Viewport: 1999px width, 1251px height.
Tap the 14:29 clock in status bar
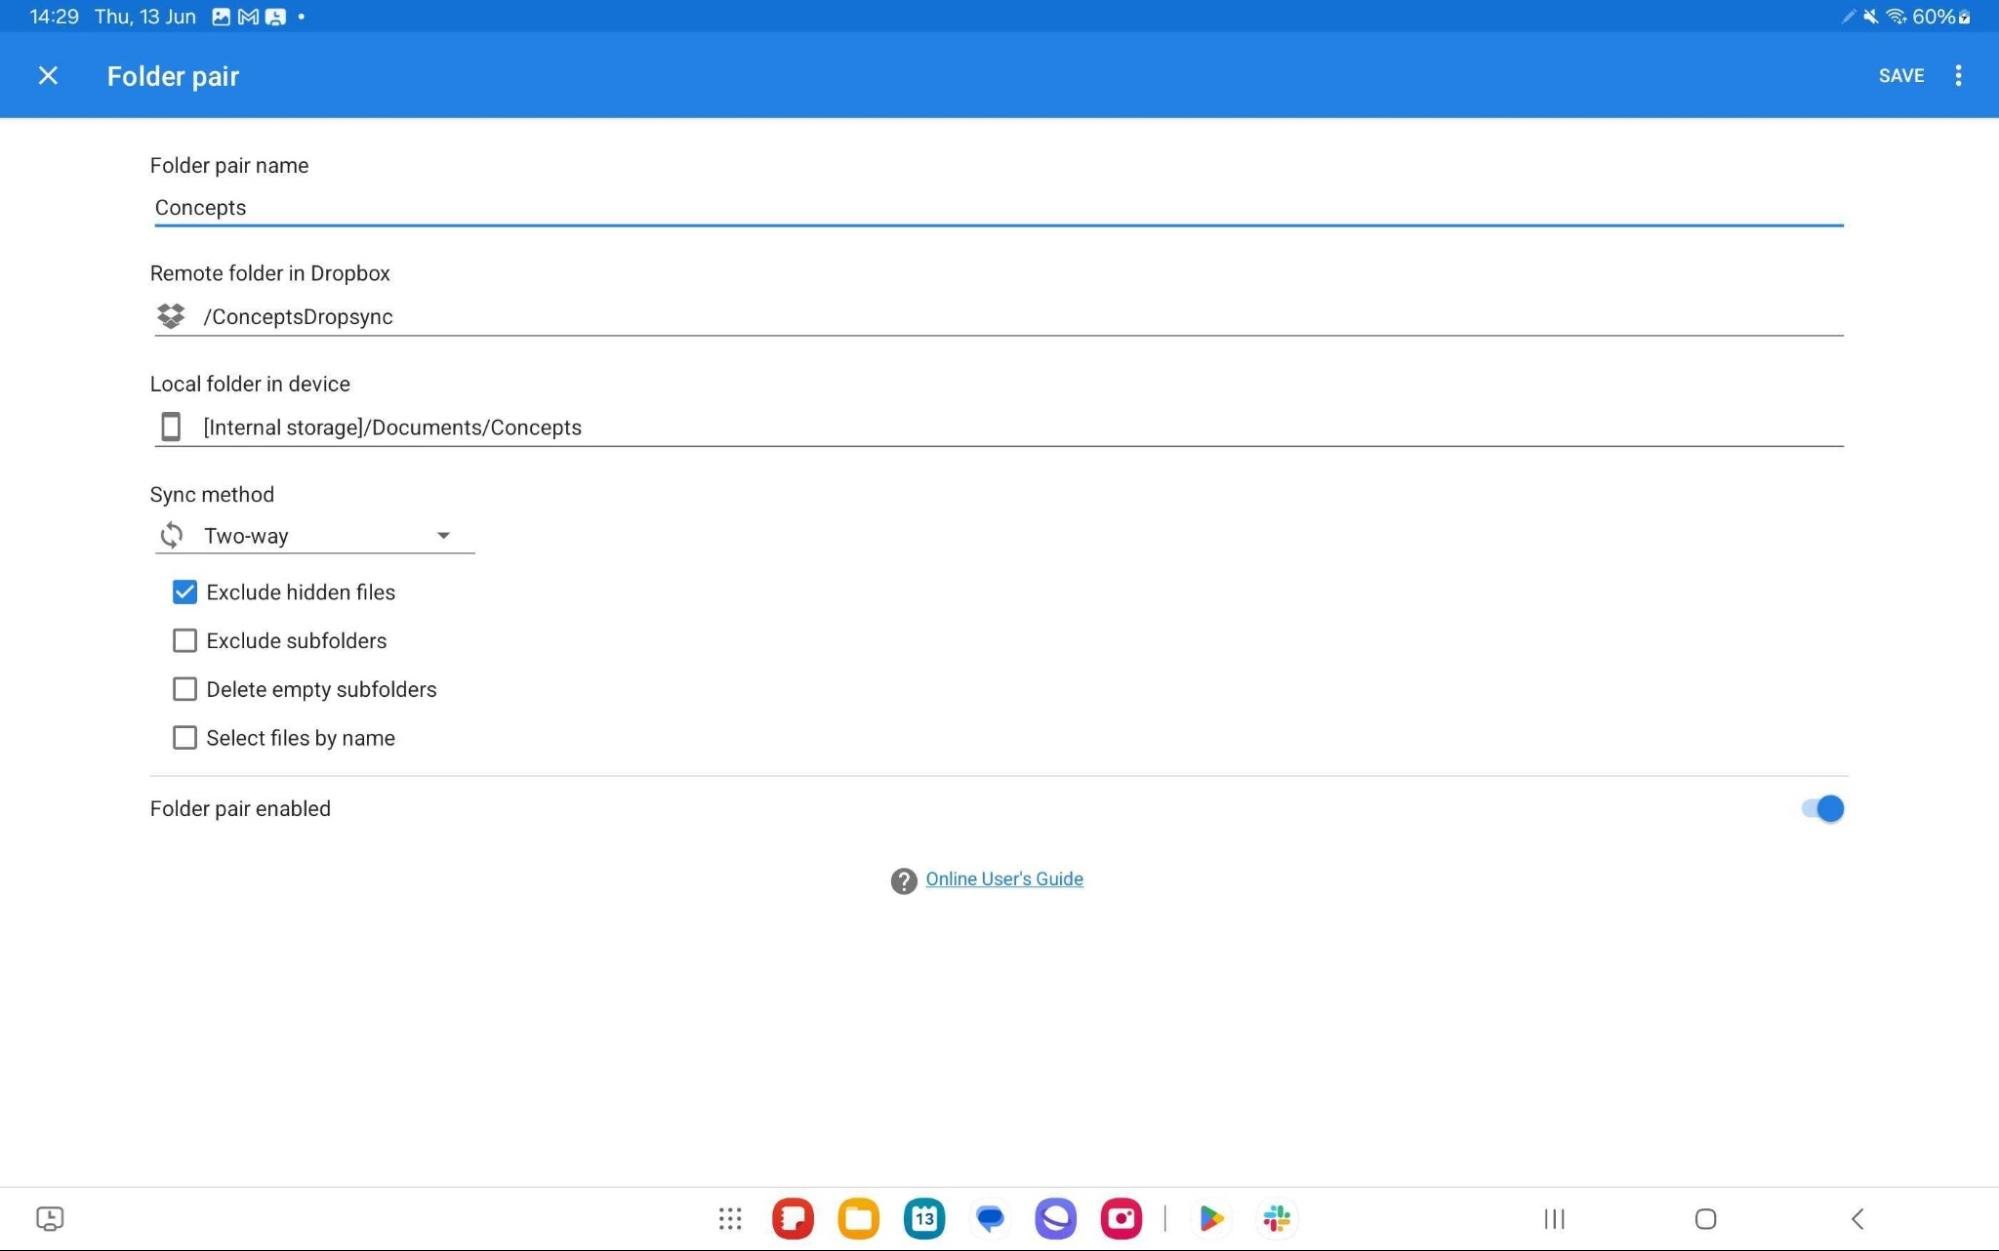(x=54, y=17)
